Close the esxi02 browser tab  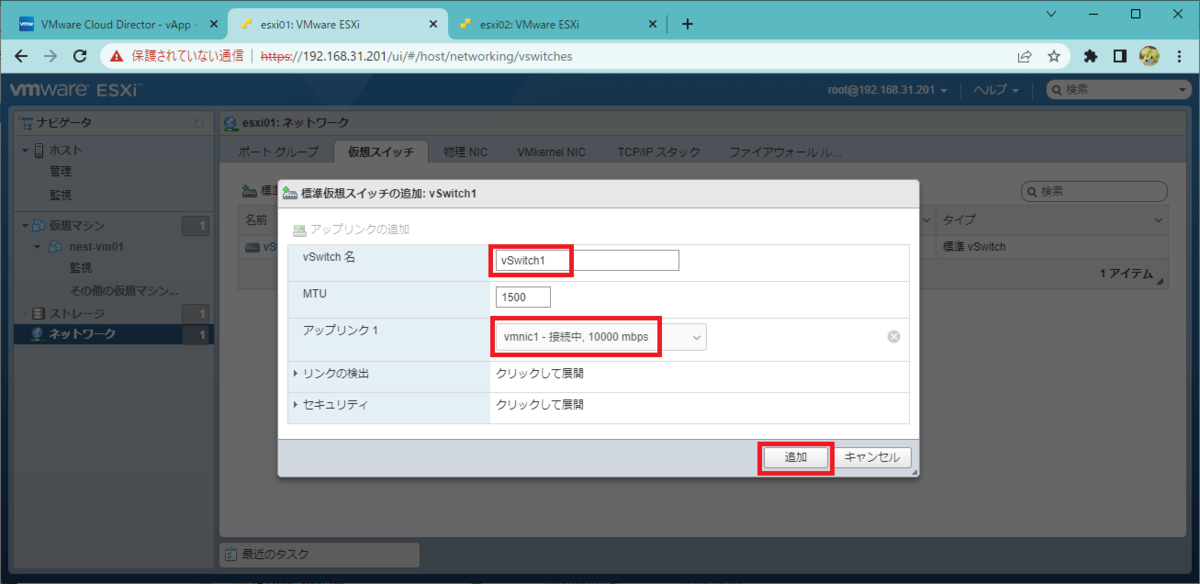click(655, 24)
